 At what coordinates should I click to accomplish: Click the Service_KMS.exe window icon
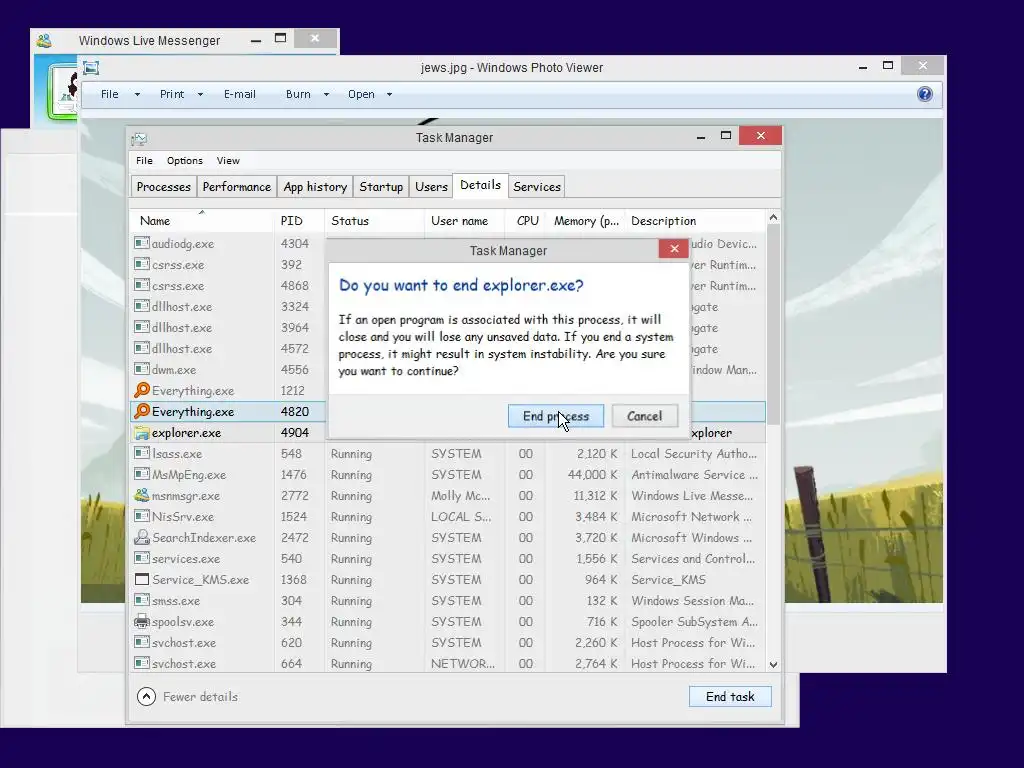click(x=142, y=579)
